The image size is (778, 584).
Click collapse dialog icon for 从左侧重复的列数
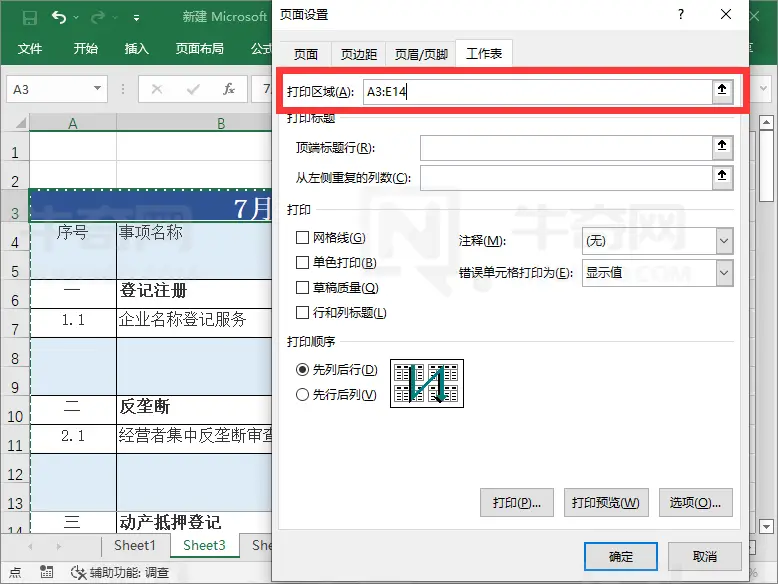click(722, 176)
